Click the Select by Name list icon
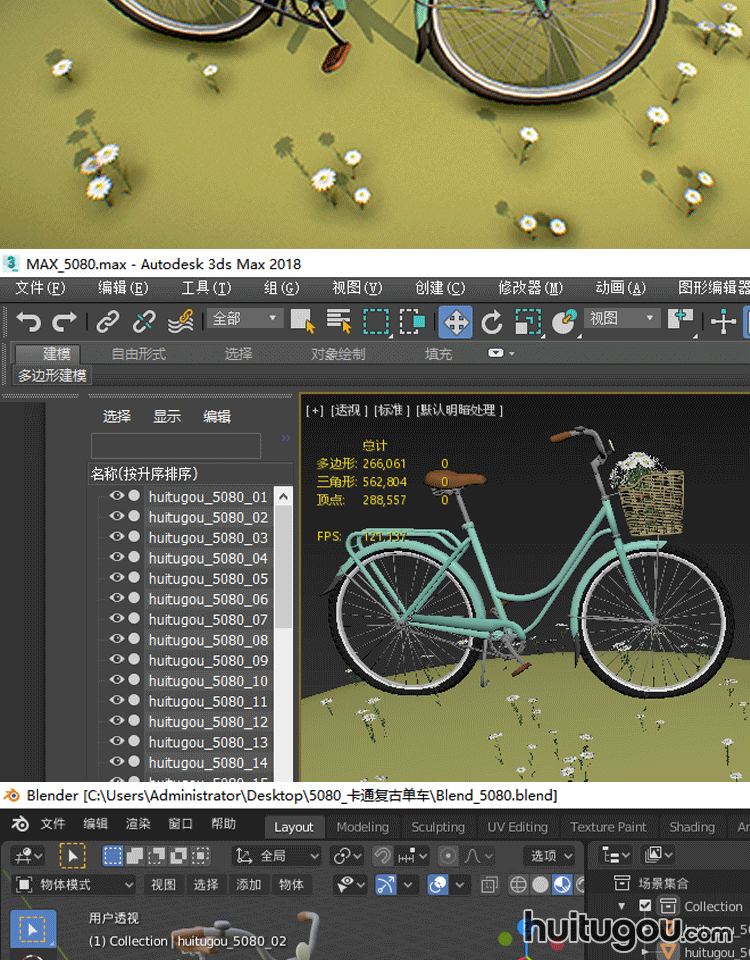The height and width of the screenshot is (960, 750). [339, 321]
